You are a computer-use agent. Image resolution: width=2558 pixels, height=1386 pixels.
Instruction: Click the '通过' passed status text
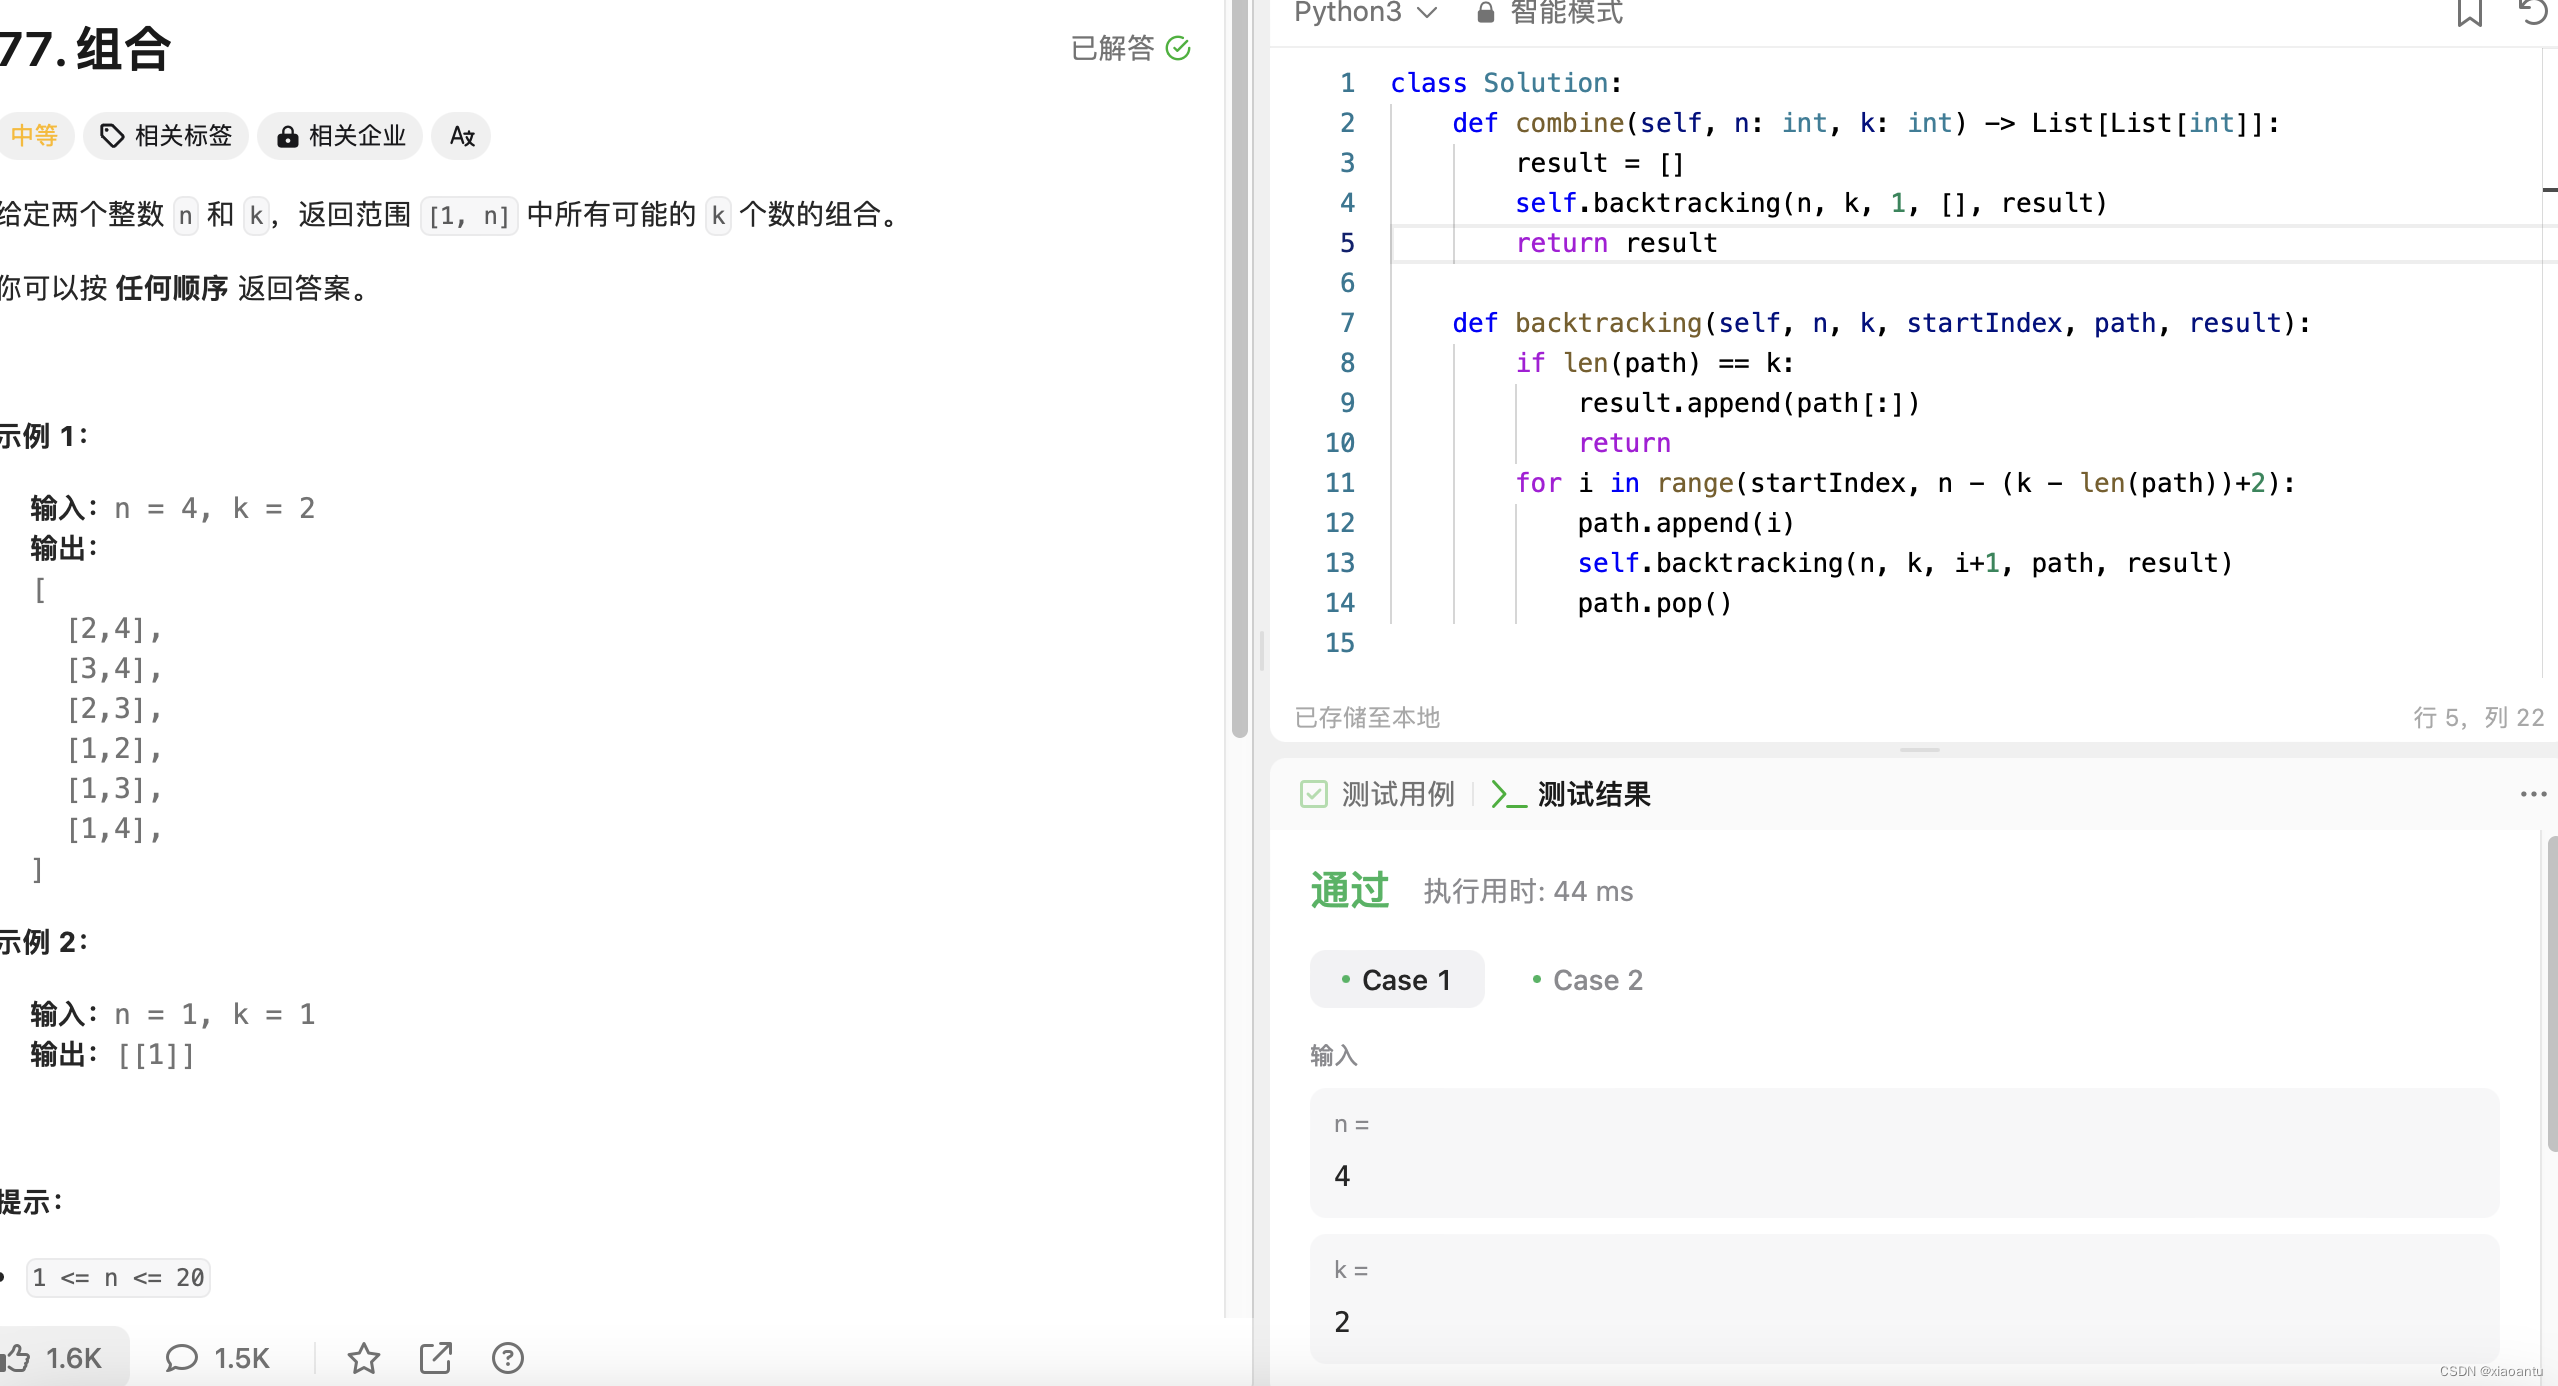[x=1349, y=889]
